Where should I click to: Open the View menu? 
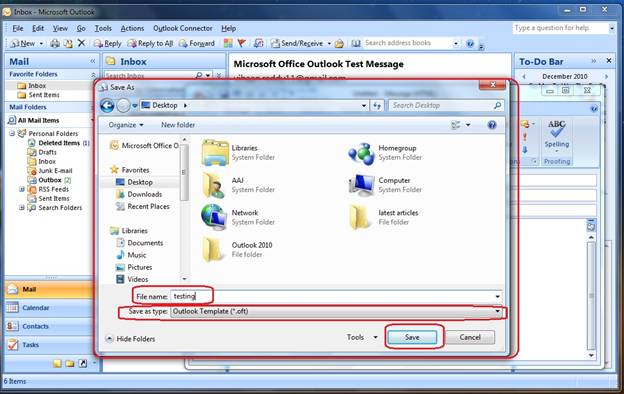(60, 28)
